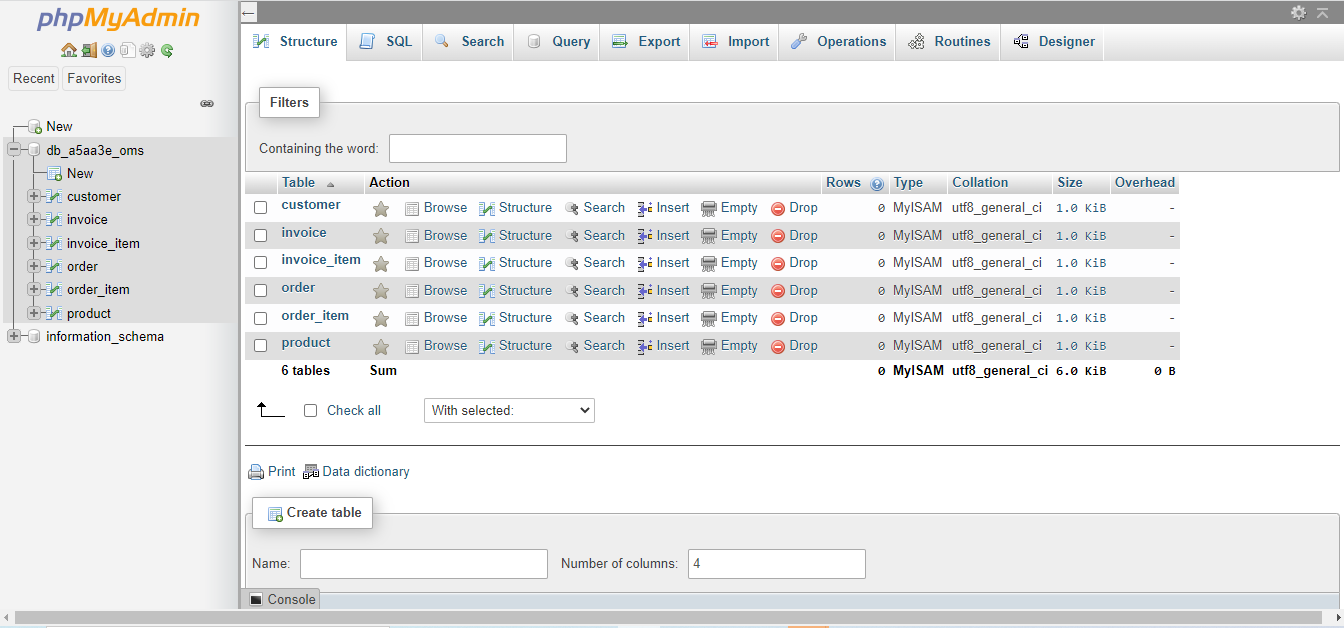Collapse the db_a5aa3e_oms database node

coord(14,150)
